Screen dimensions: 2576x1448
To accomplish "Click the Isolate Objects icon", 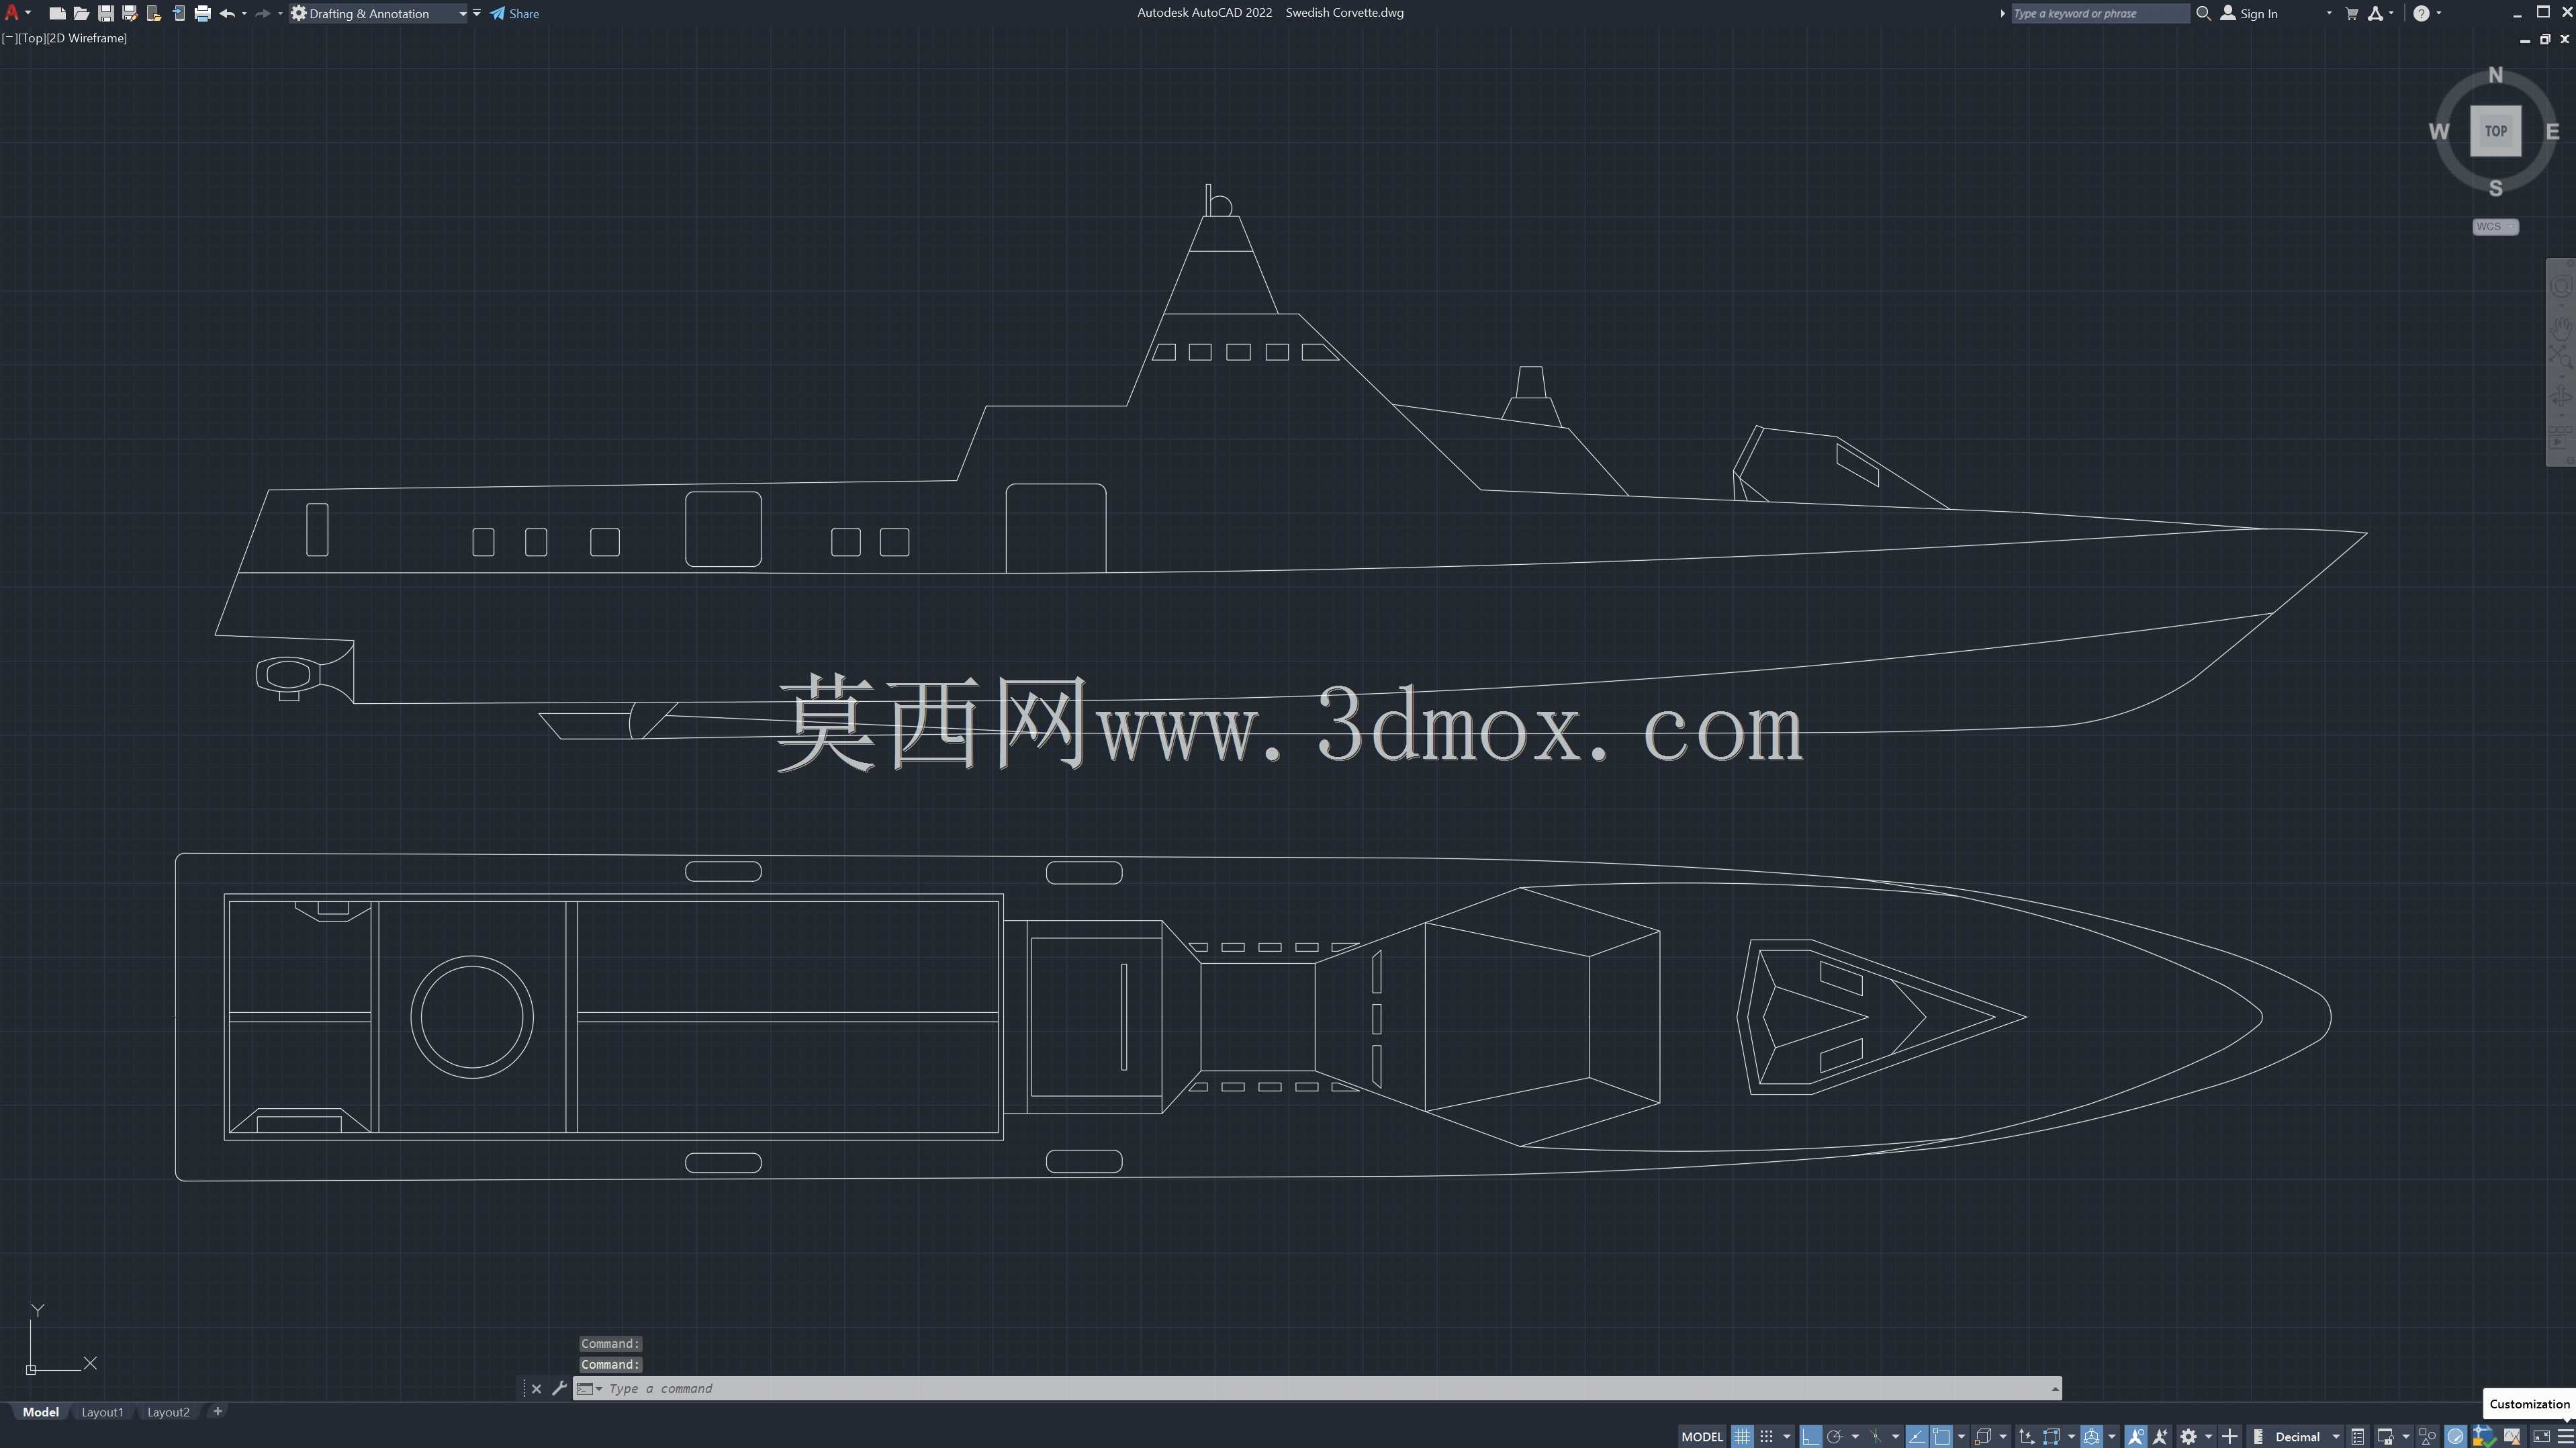I will pos(2427,1437).
